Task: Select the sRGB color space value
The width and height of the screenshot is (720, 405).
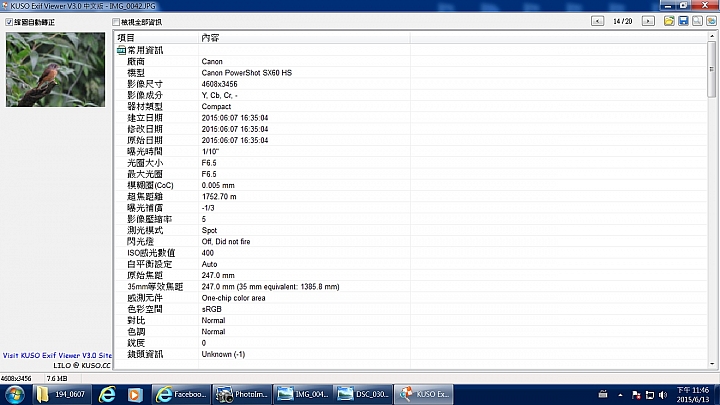Action: pos(211,309)
